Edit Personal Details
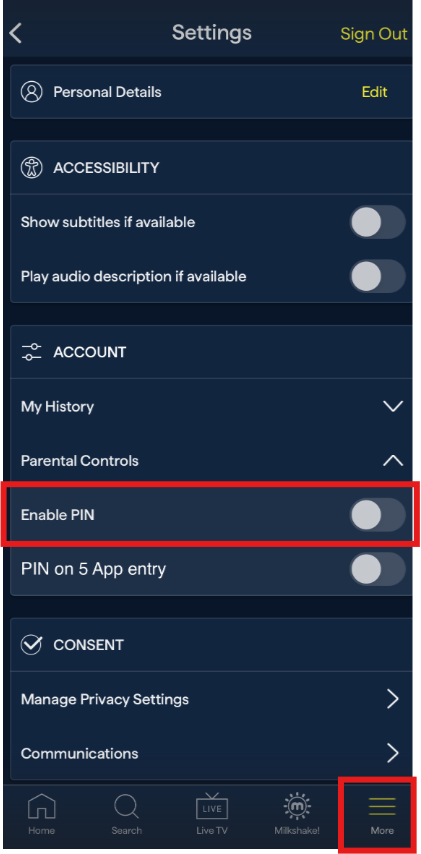 point(374,92)
